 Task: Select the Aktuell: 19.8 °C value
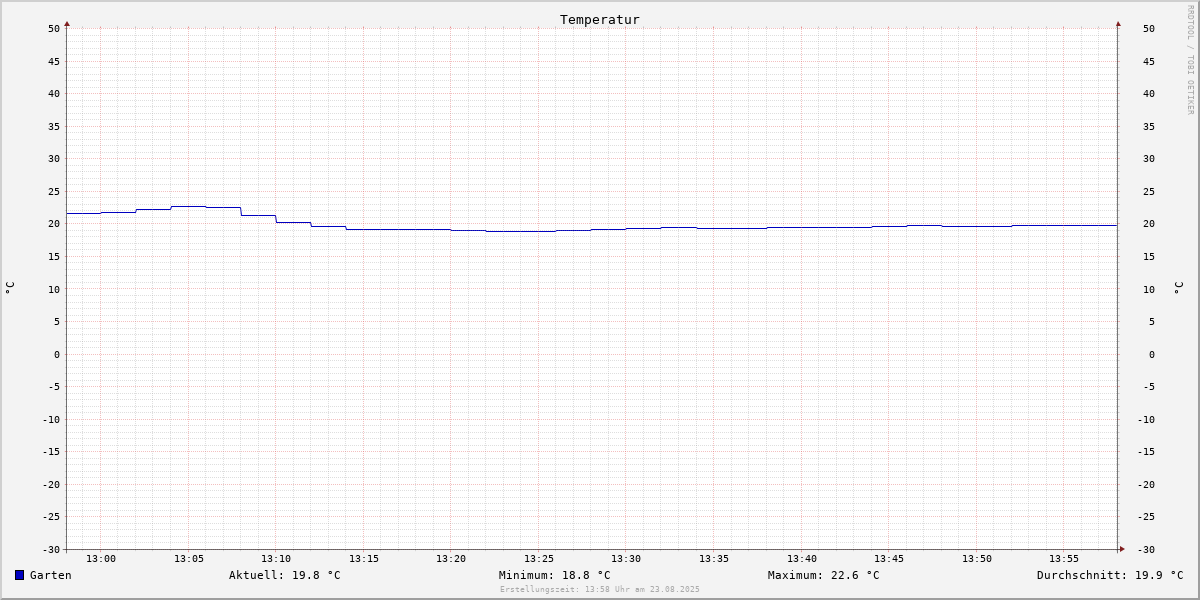pos(285,575)
